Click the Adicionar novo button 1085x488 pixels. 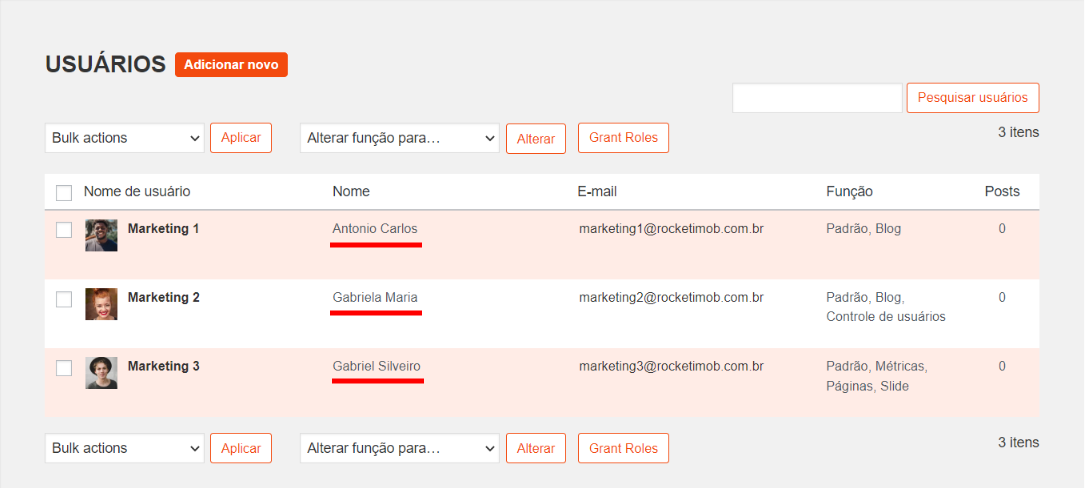(x=231, y=64)
